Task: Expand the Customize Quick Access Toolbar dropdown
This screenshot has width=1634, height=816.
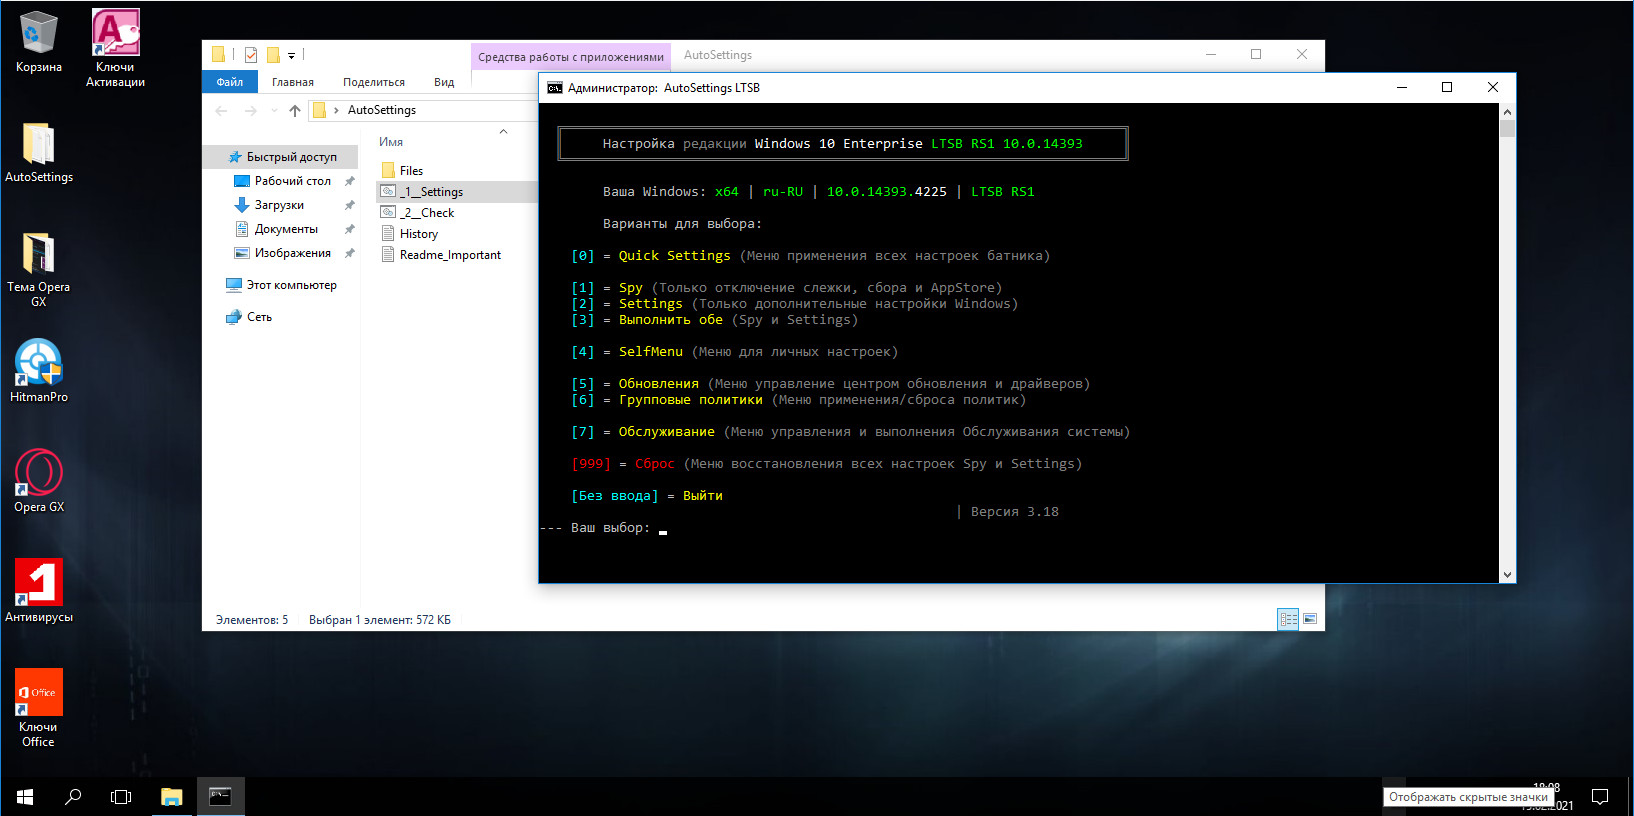Action: (292, 55)
